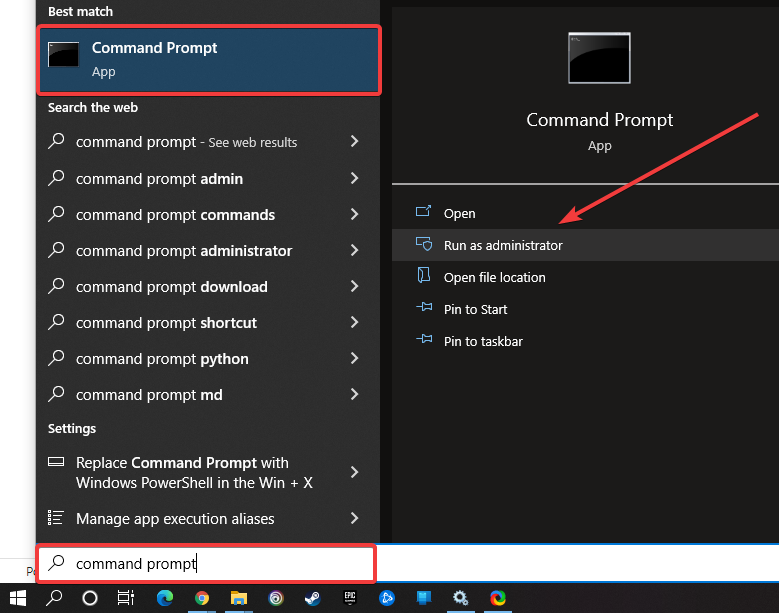Open the gears settings app on taskbar
779x613 pixels.
pos(461,598)
